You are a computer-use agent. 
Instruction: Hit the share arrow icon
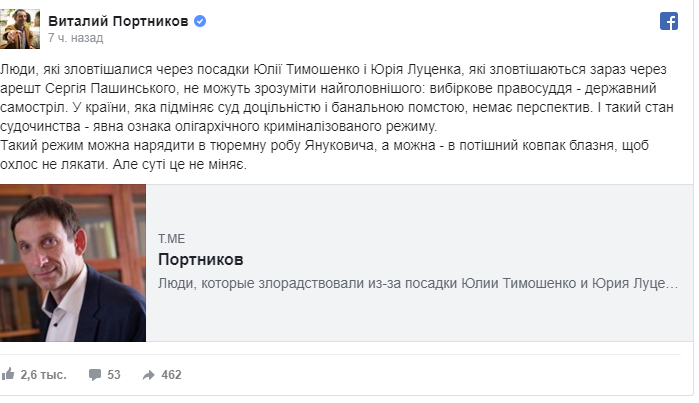(x=149, y=375)
